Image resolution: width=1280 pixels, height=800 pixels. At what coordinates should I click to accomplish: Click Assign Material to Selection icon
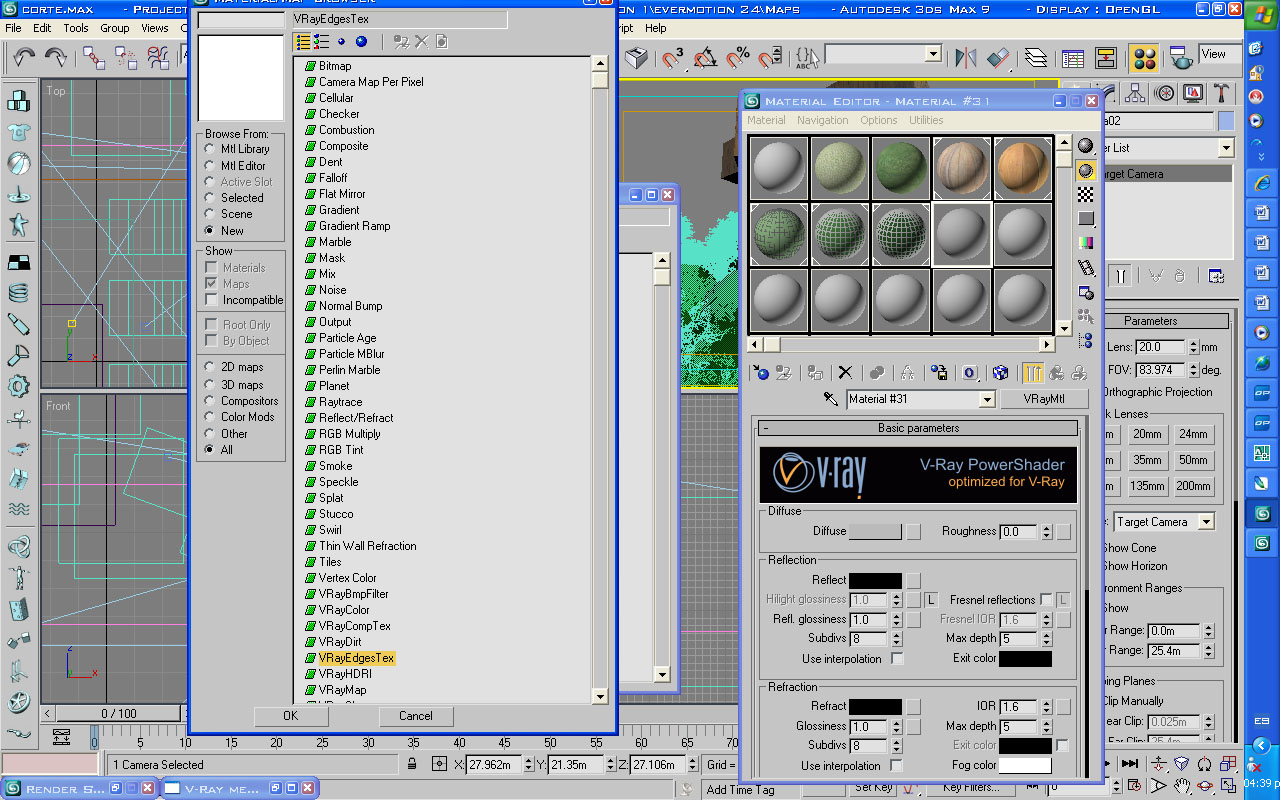[815, 373]
